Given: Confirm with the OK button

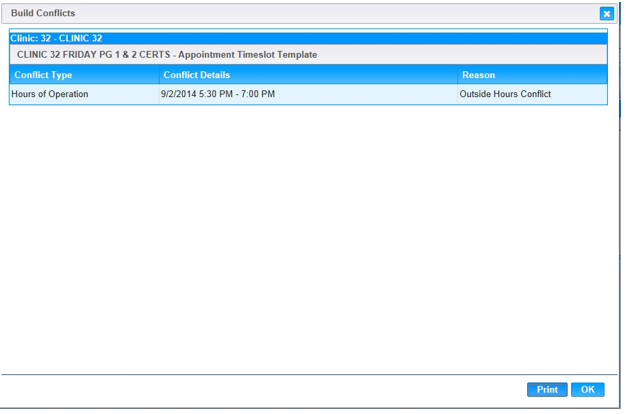Looking at the screenshot, I should (588, 390).
